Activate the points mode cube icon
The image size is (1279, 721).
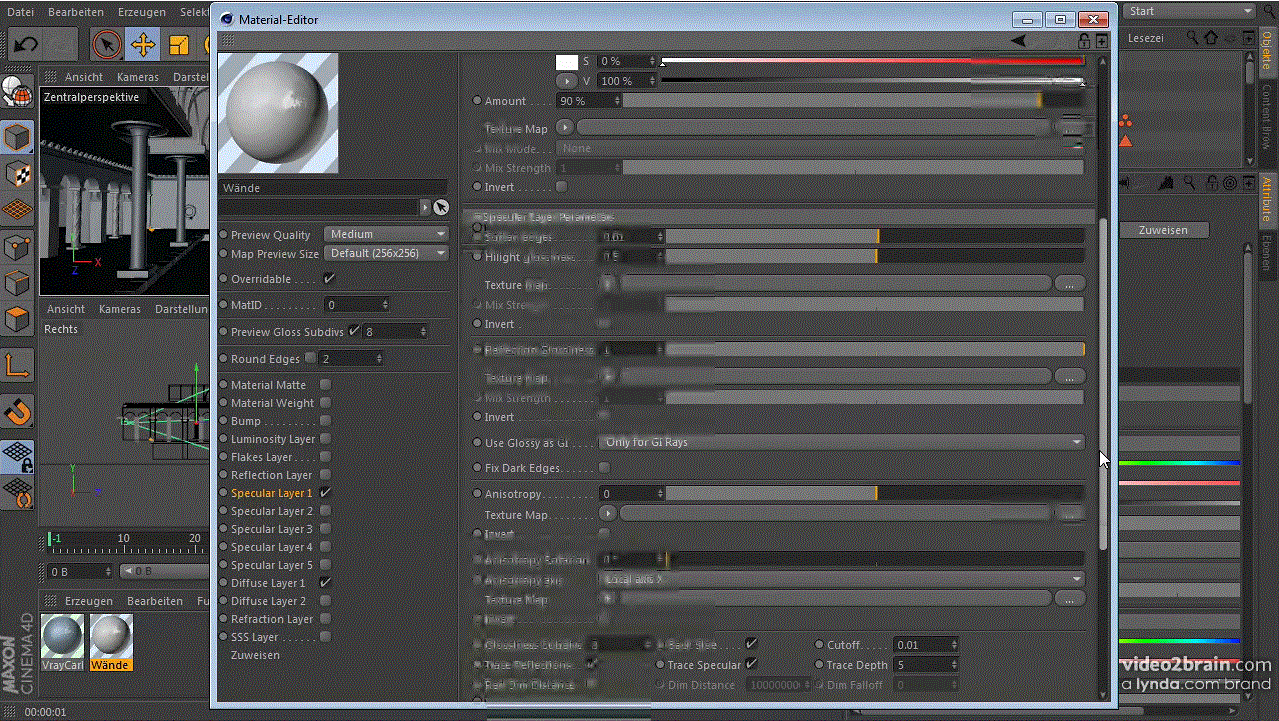coord(17,246)
